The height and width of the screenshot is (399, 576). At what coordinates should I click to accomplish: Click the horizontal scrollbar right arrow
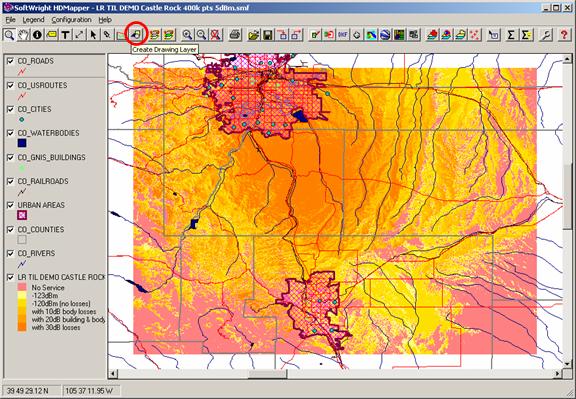tap(558, 374)
